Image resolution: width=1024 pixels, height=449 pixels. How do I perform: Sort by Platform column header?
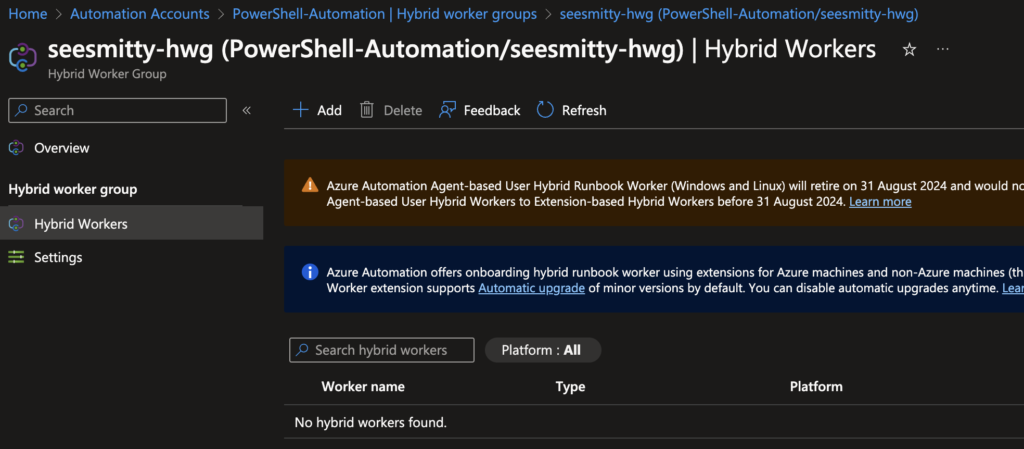816,386
